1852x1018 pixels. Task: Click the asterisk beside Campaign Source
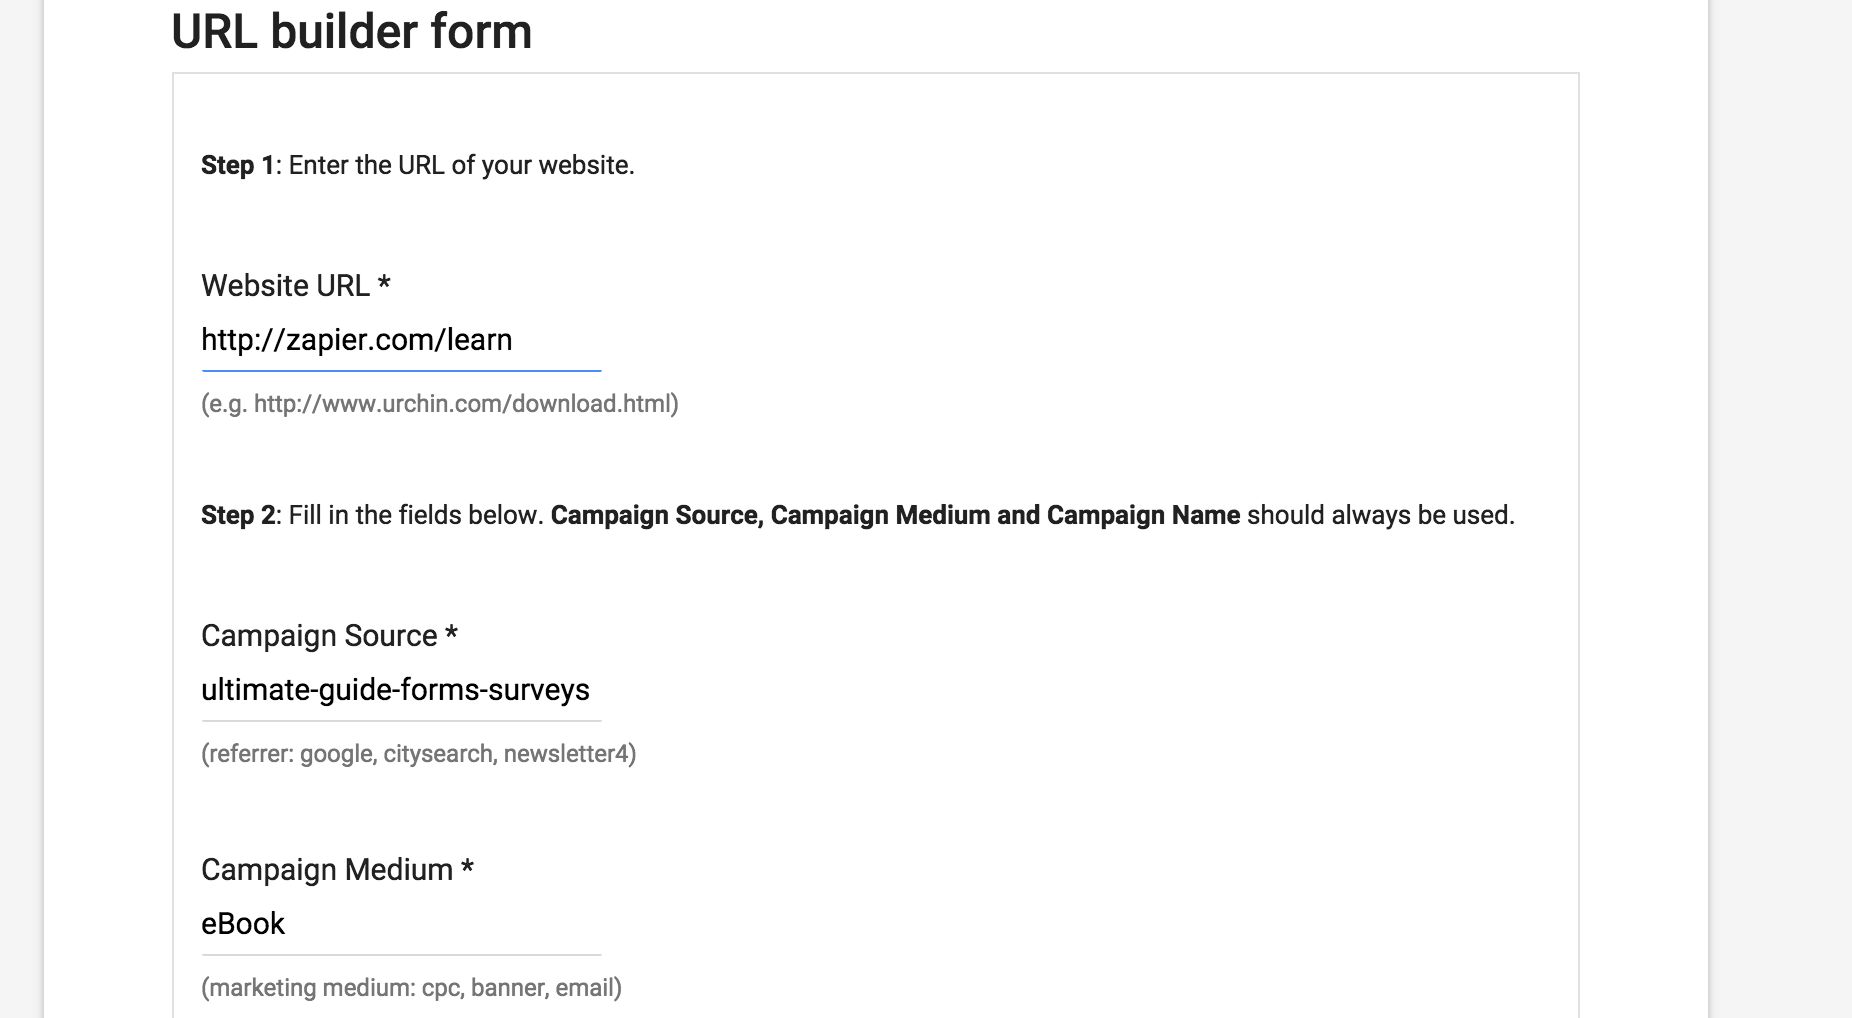(451, 636)
